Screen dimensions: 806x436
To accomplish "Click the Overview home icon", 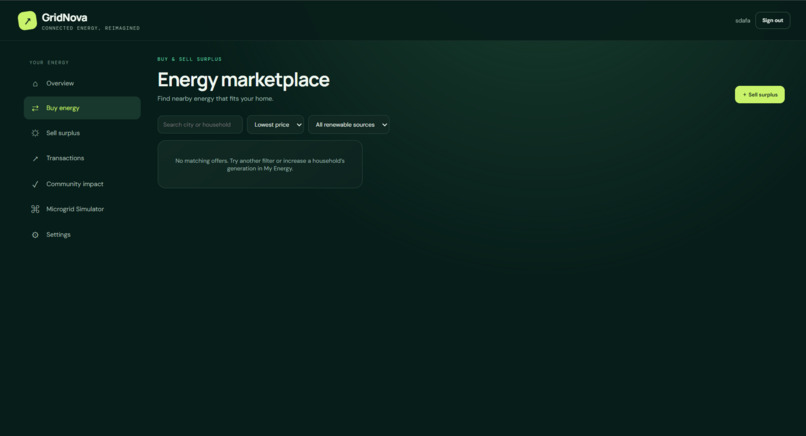I will 35,84.
